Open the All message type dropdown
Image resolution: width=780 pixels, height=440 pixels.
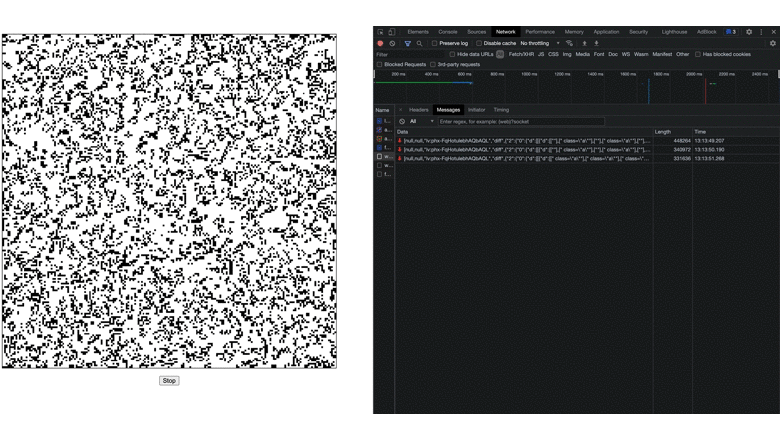(421, 121)
